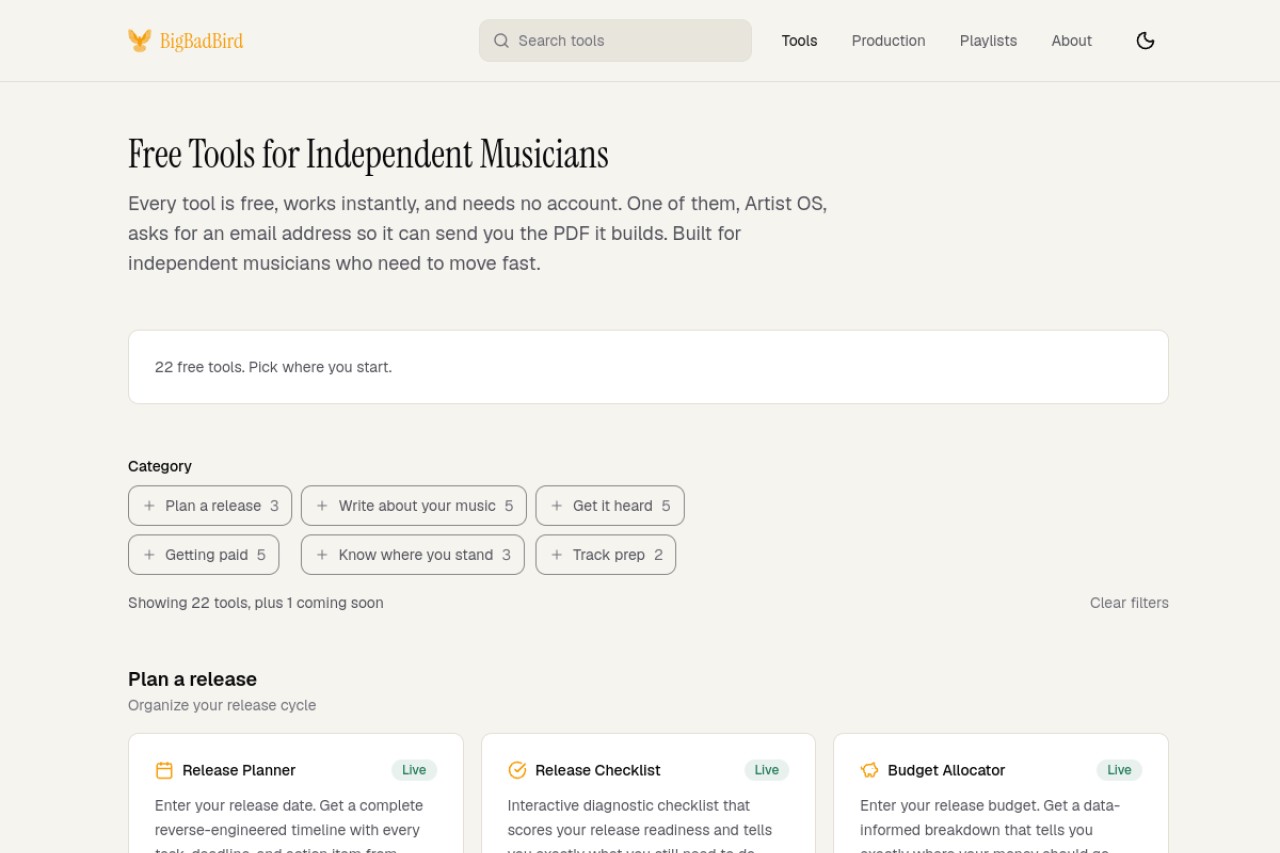Click the plus icon in Plan a release chip
Image resolution: width=1280 pixels, height=853 pixels.
coord(149,506)
